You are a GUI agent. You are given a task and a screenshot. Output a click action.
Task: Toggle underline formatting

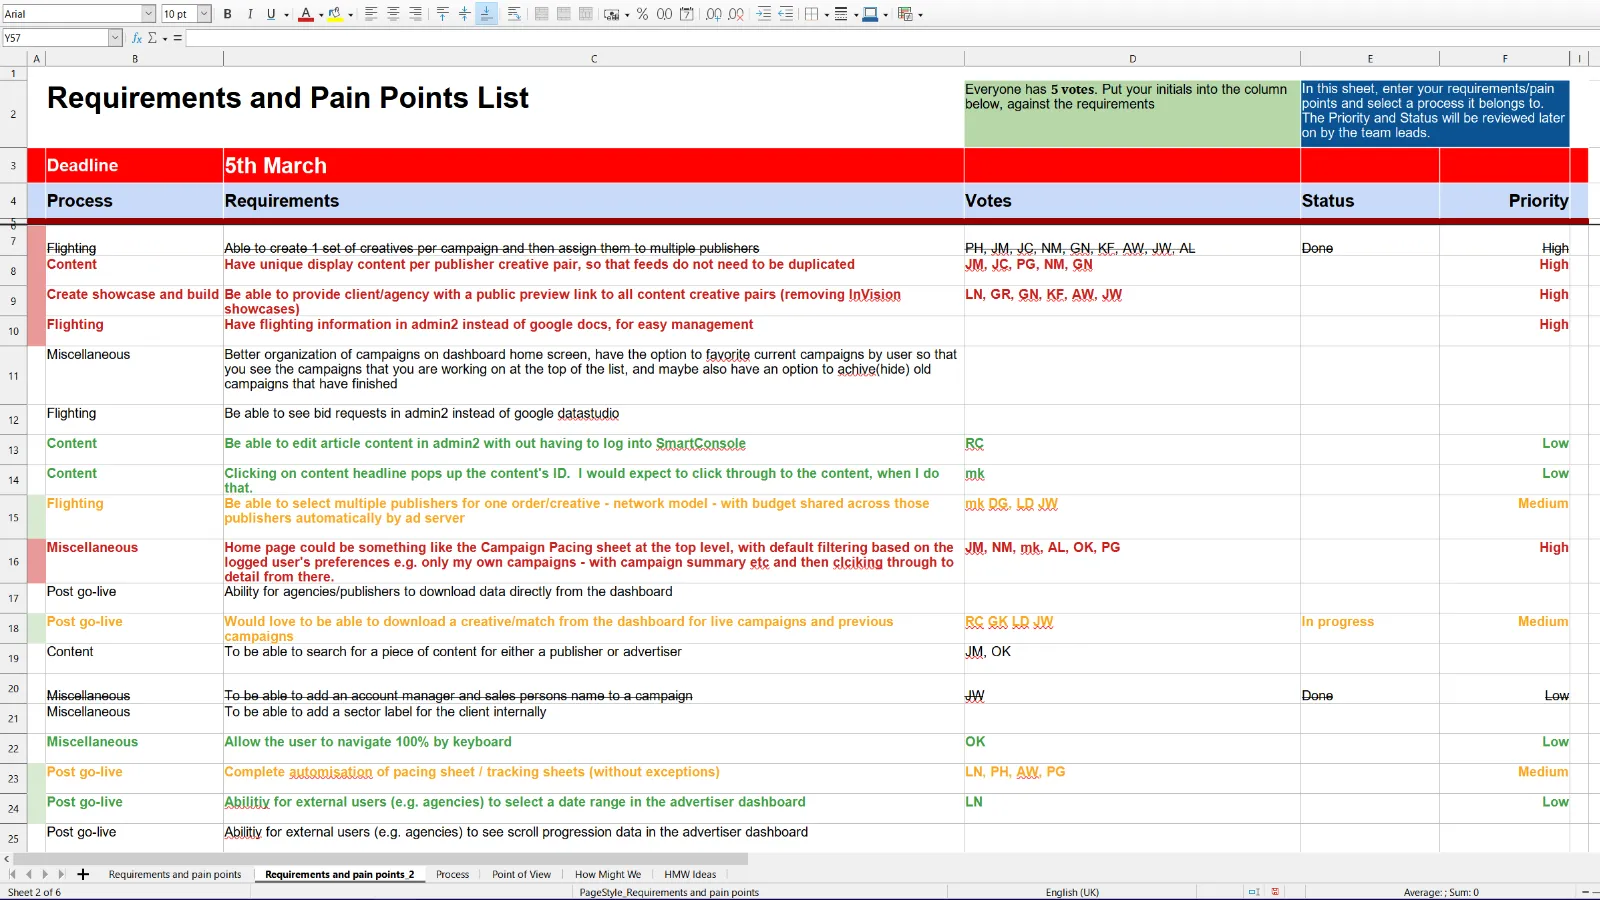click(x=270, y=14)
